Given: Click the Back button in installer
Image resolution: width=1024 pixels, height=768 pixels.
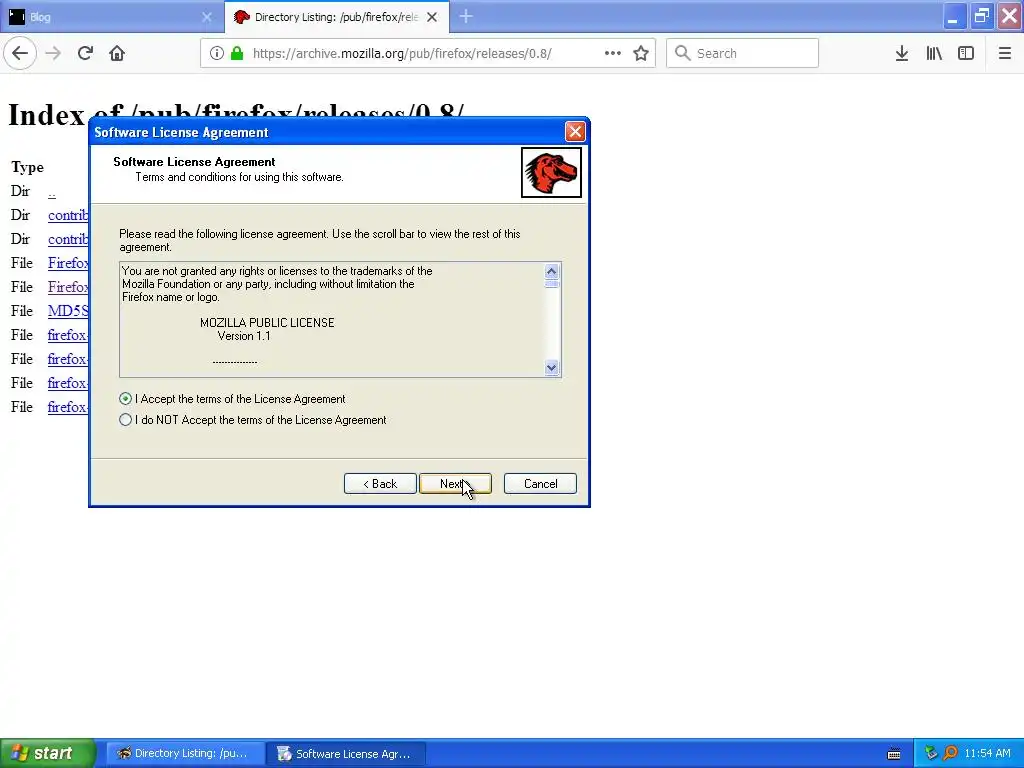Looking at the screenshot, I should coord(380,484).
